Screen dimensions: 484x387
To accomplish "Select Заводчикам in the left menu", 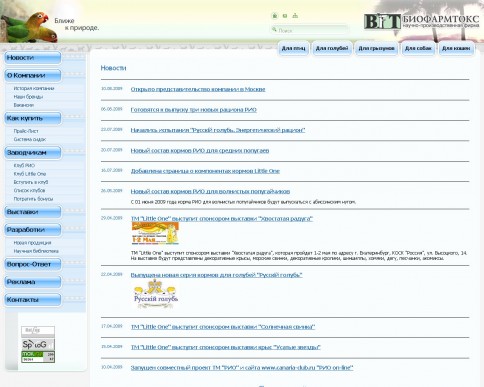I will 33,153.
